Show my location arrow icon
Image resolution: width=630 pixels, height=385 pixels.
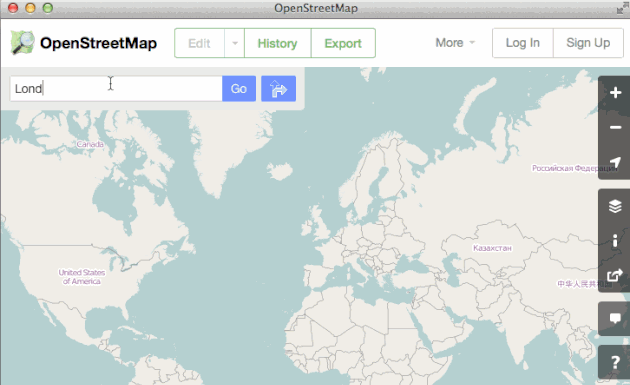pos(614,162)
